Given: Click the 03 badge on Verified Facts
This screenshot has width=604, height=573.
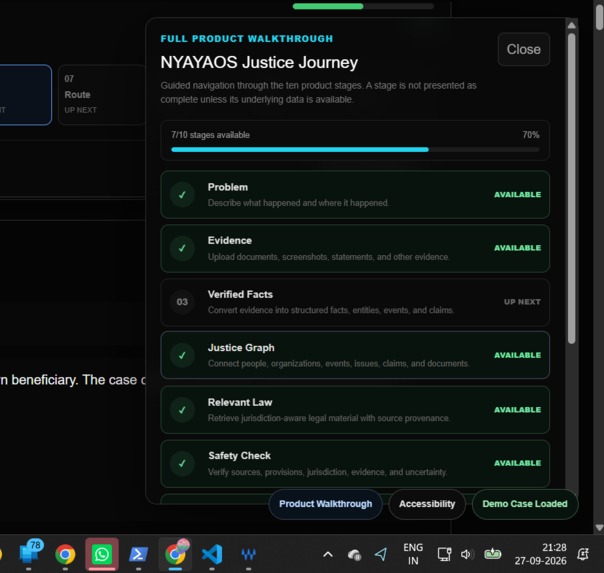Looking at the screenshot, I should 182,302.
